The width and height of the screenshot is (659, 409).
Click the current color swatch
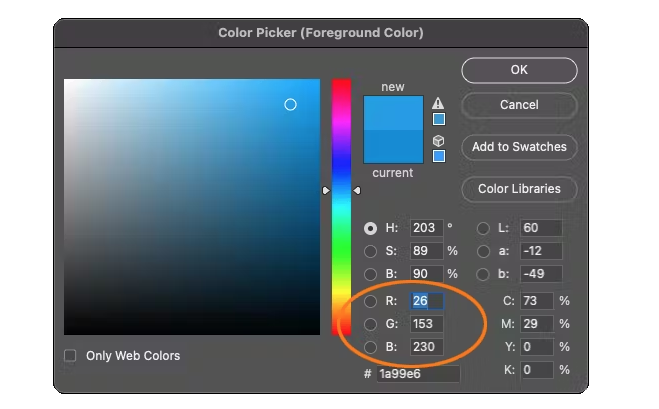[x=393, y=146]
